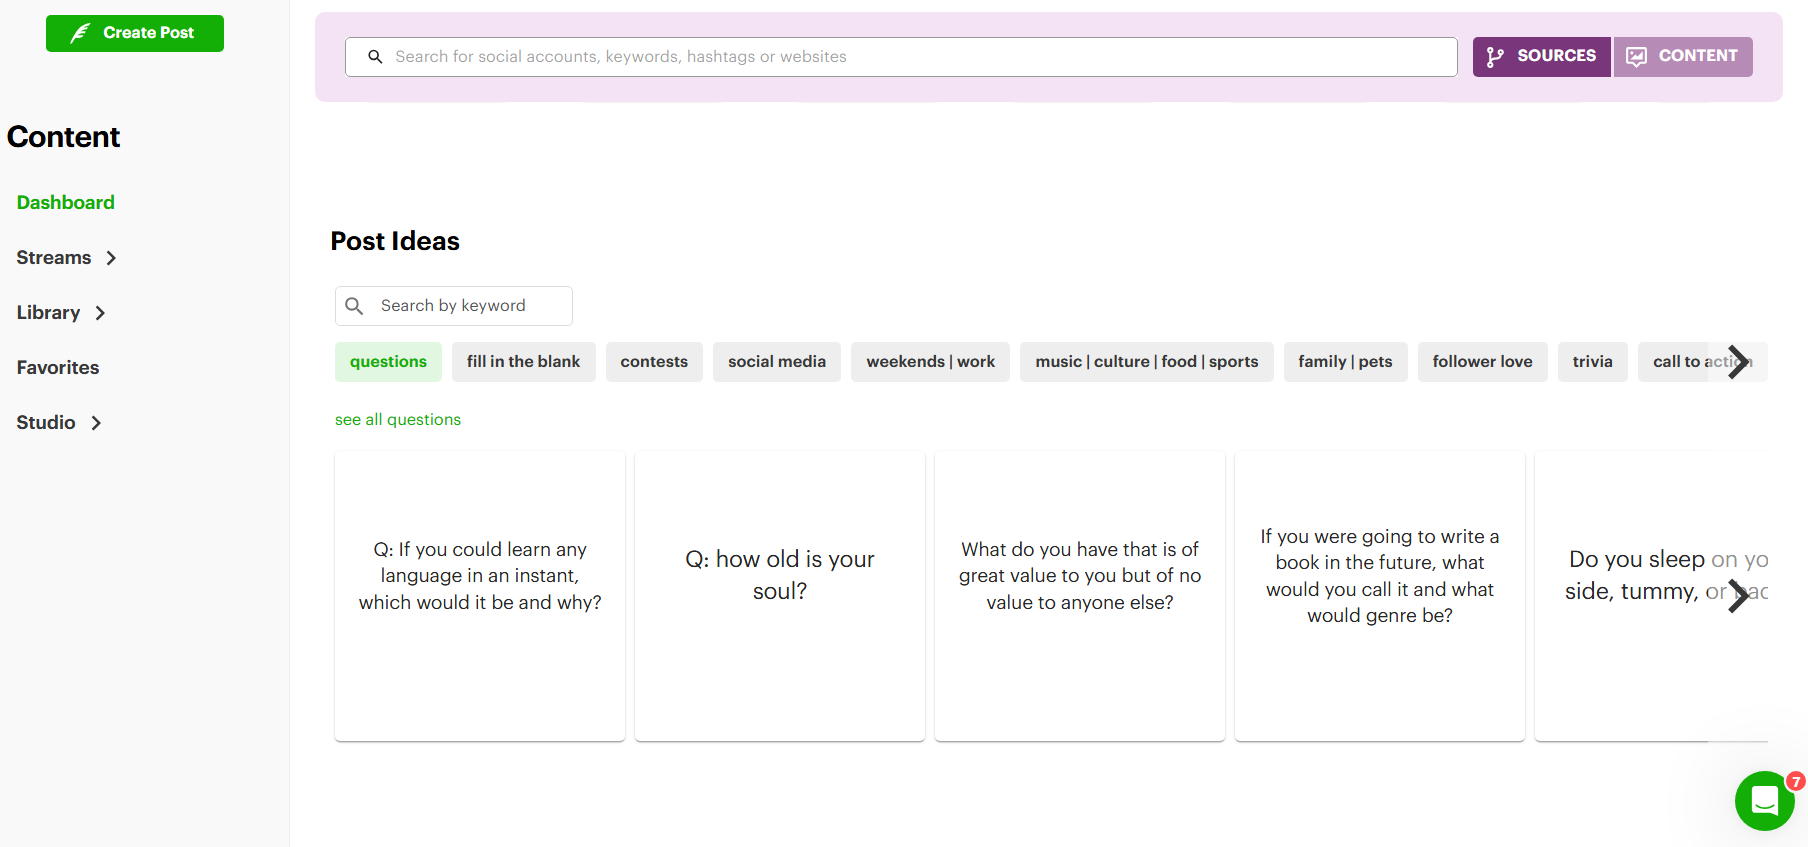Click the magnifier icon in keyword search
The width and height of the screenshot is (1808, 847).
[354, 306]
